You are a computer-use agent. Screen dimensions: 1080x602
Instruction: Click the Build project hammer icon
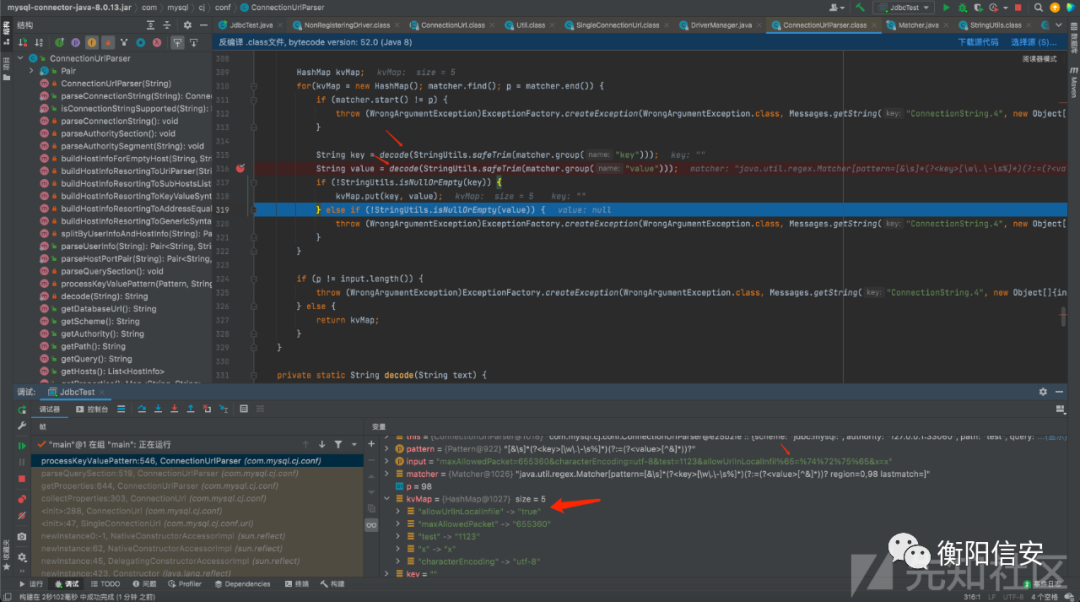(860, 8)
